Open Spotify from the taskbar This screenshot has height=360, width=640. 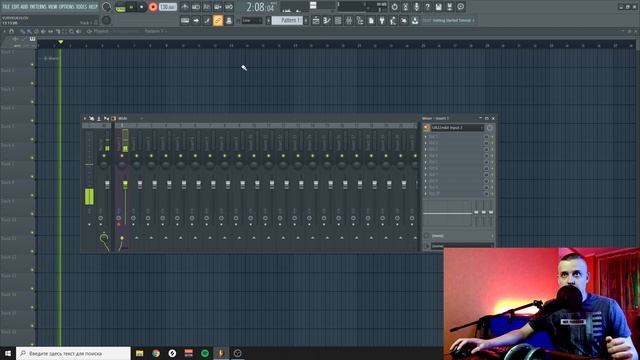pos(205,353)
